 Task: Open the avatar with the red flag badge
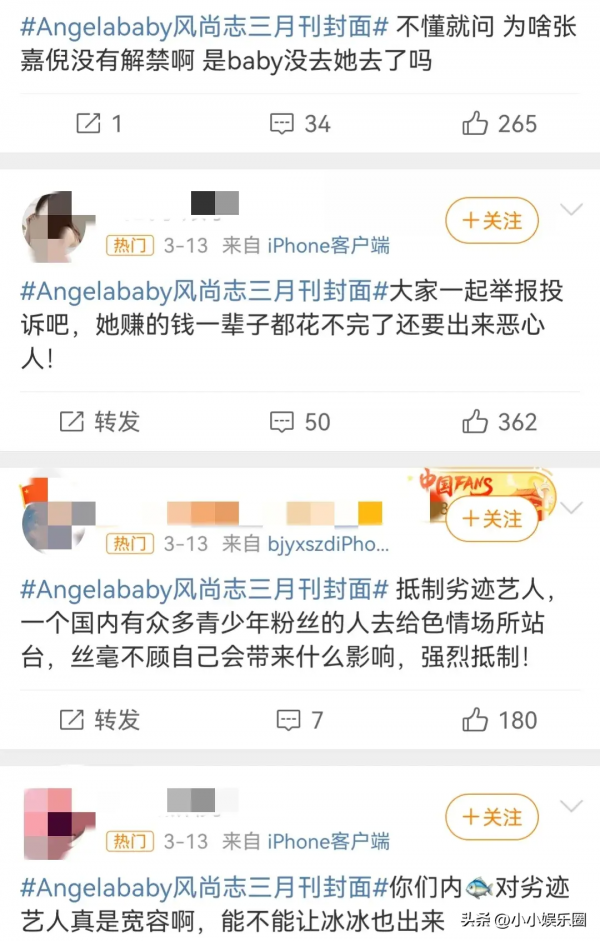tap(56, 517)
